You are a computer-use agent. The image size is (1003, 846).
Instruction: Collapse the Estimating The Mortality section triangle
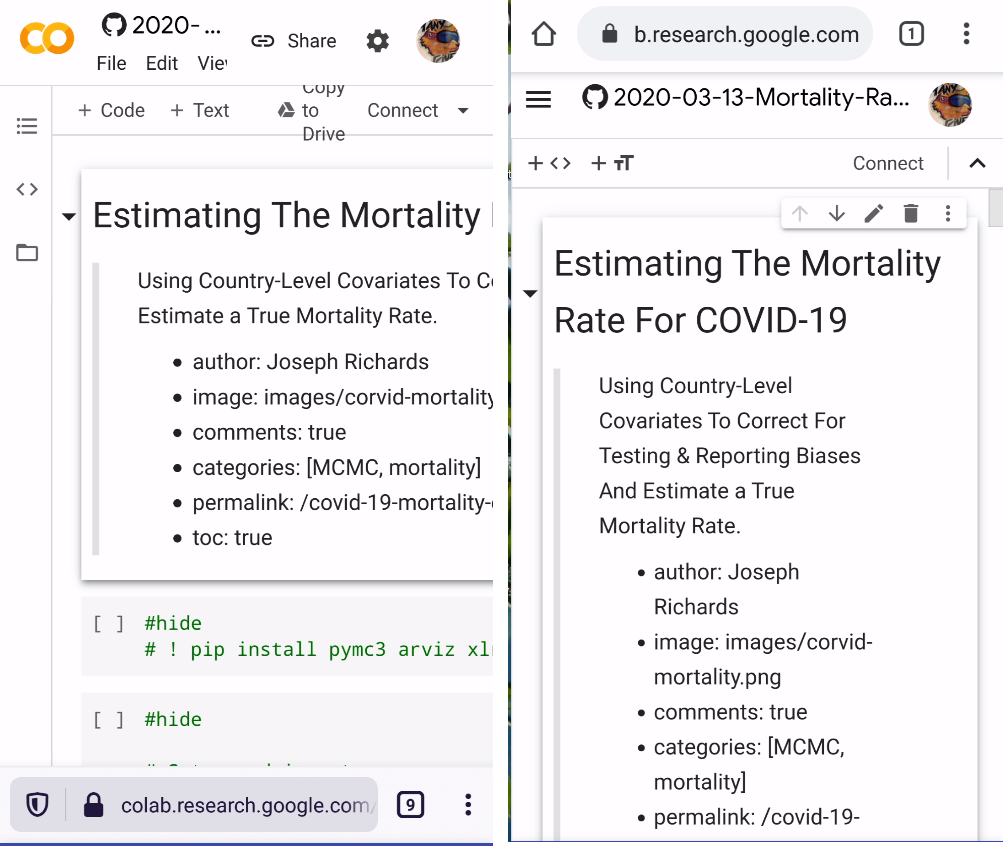pos(68,216)
